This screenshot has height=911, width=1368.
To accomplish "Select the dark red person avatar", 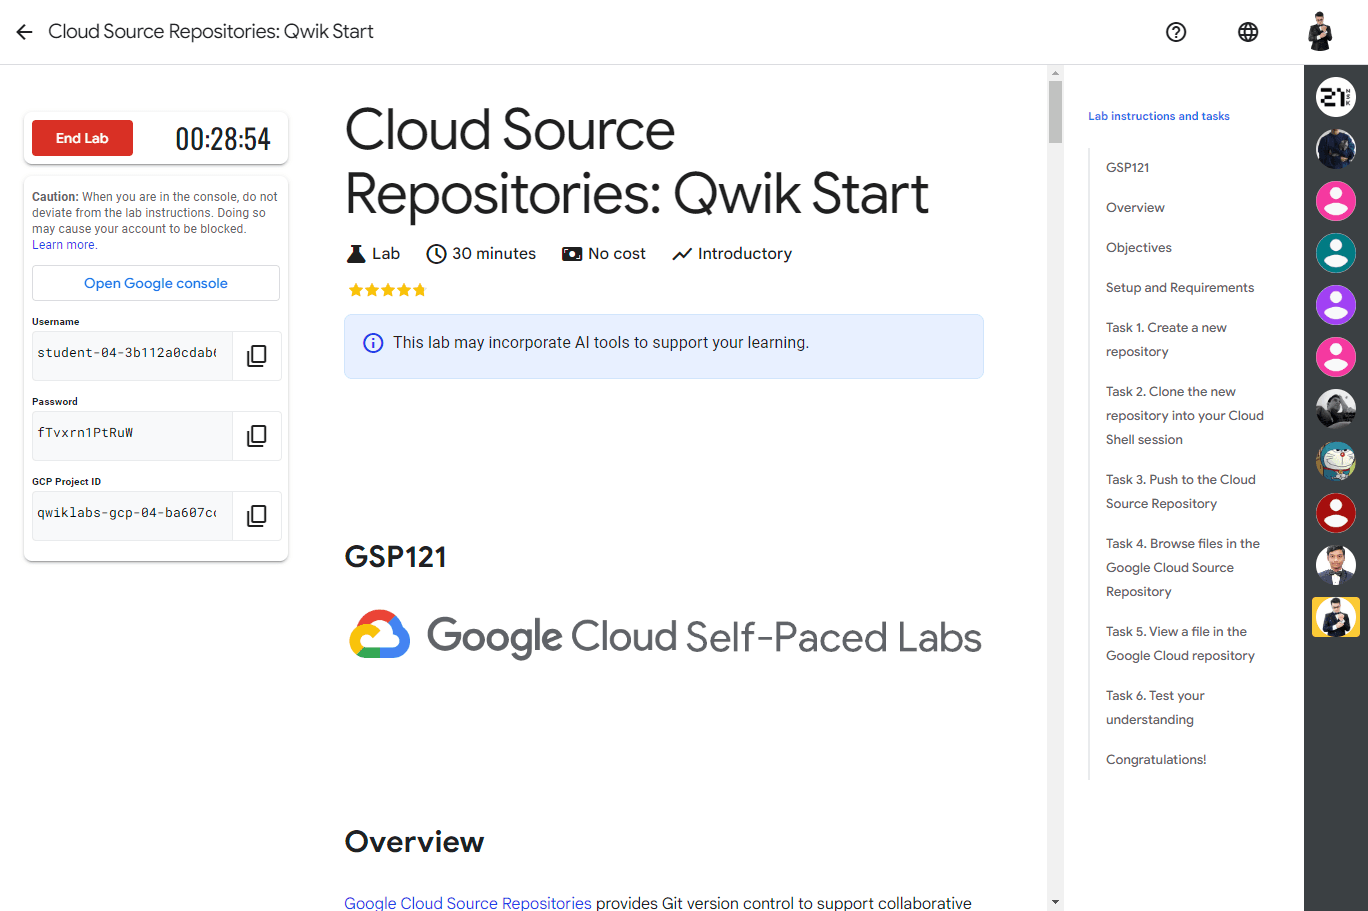I will pyautogui.click(x=1336, y=513).
